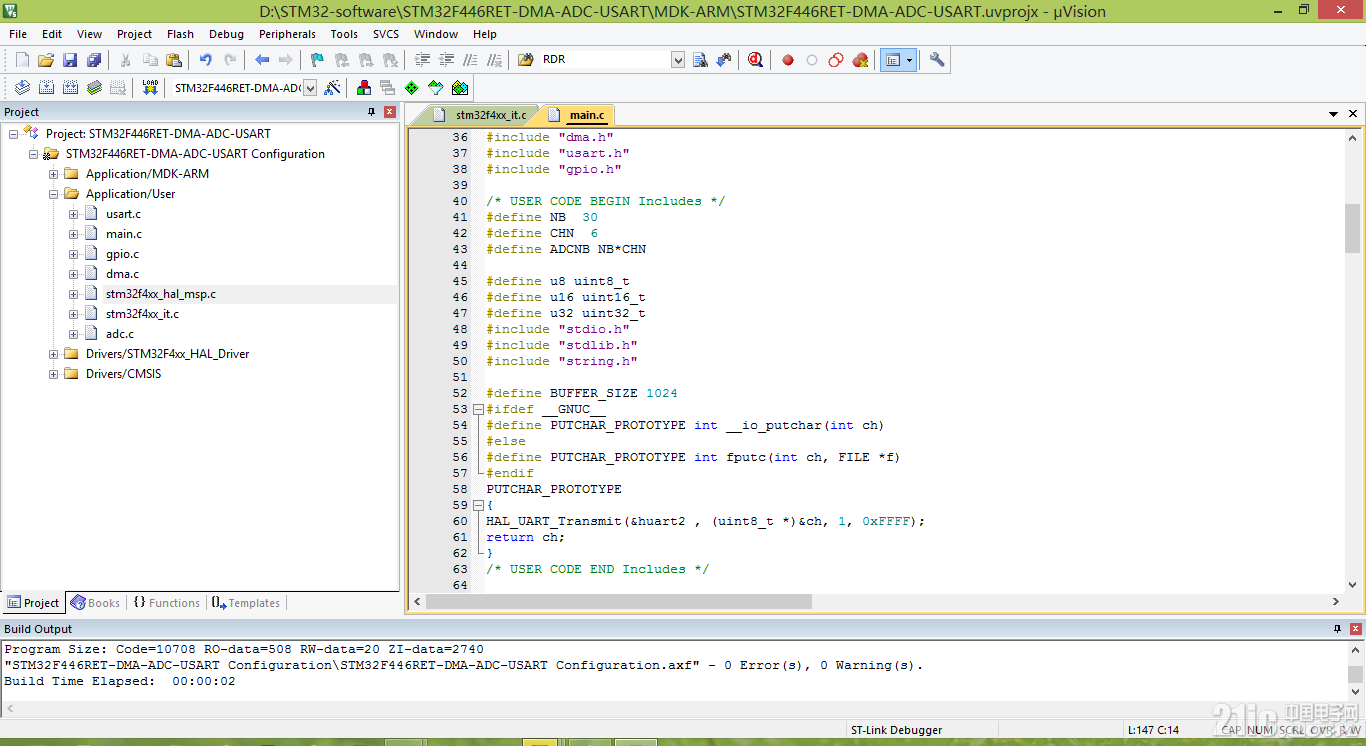Viewport: 1366px width, 746px height.
Task: Open the Debug menu
Action: tap(226, 34)
